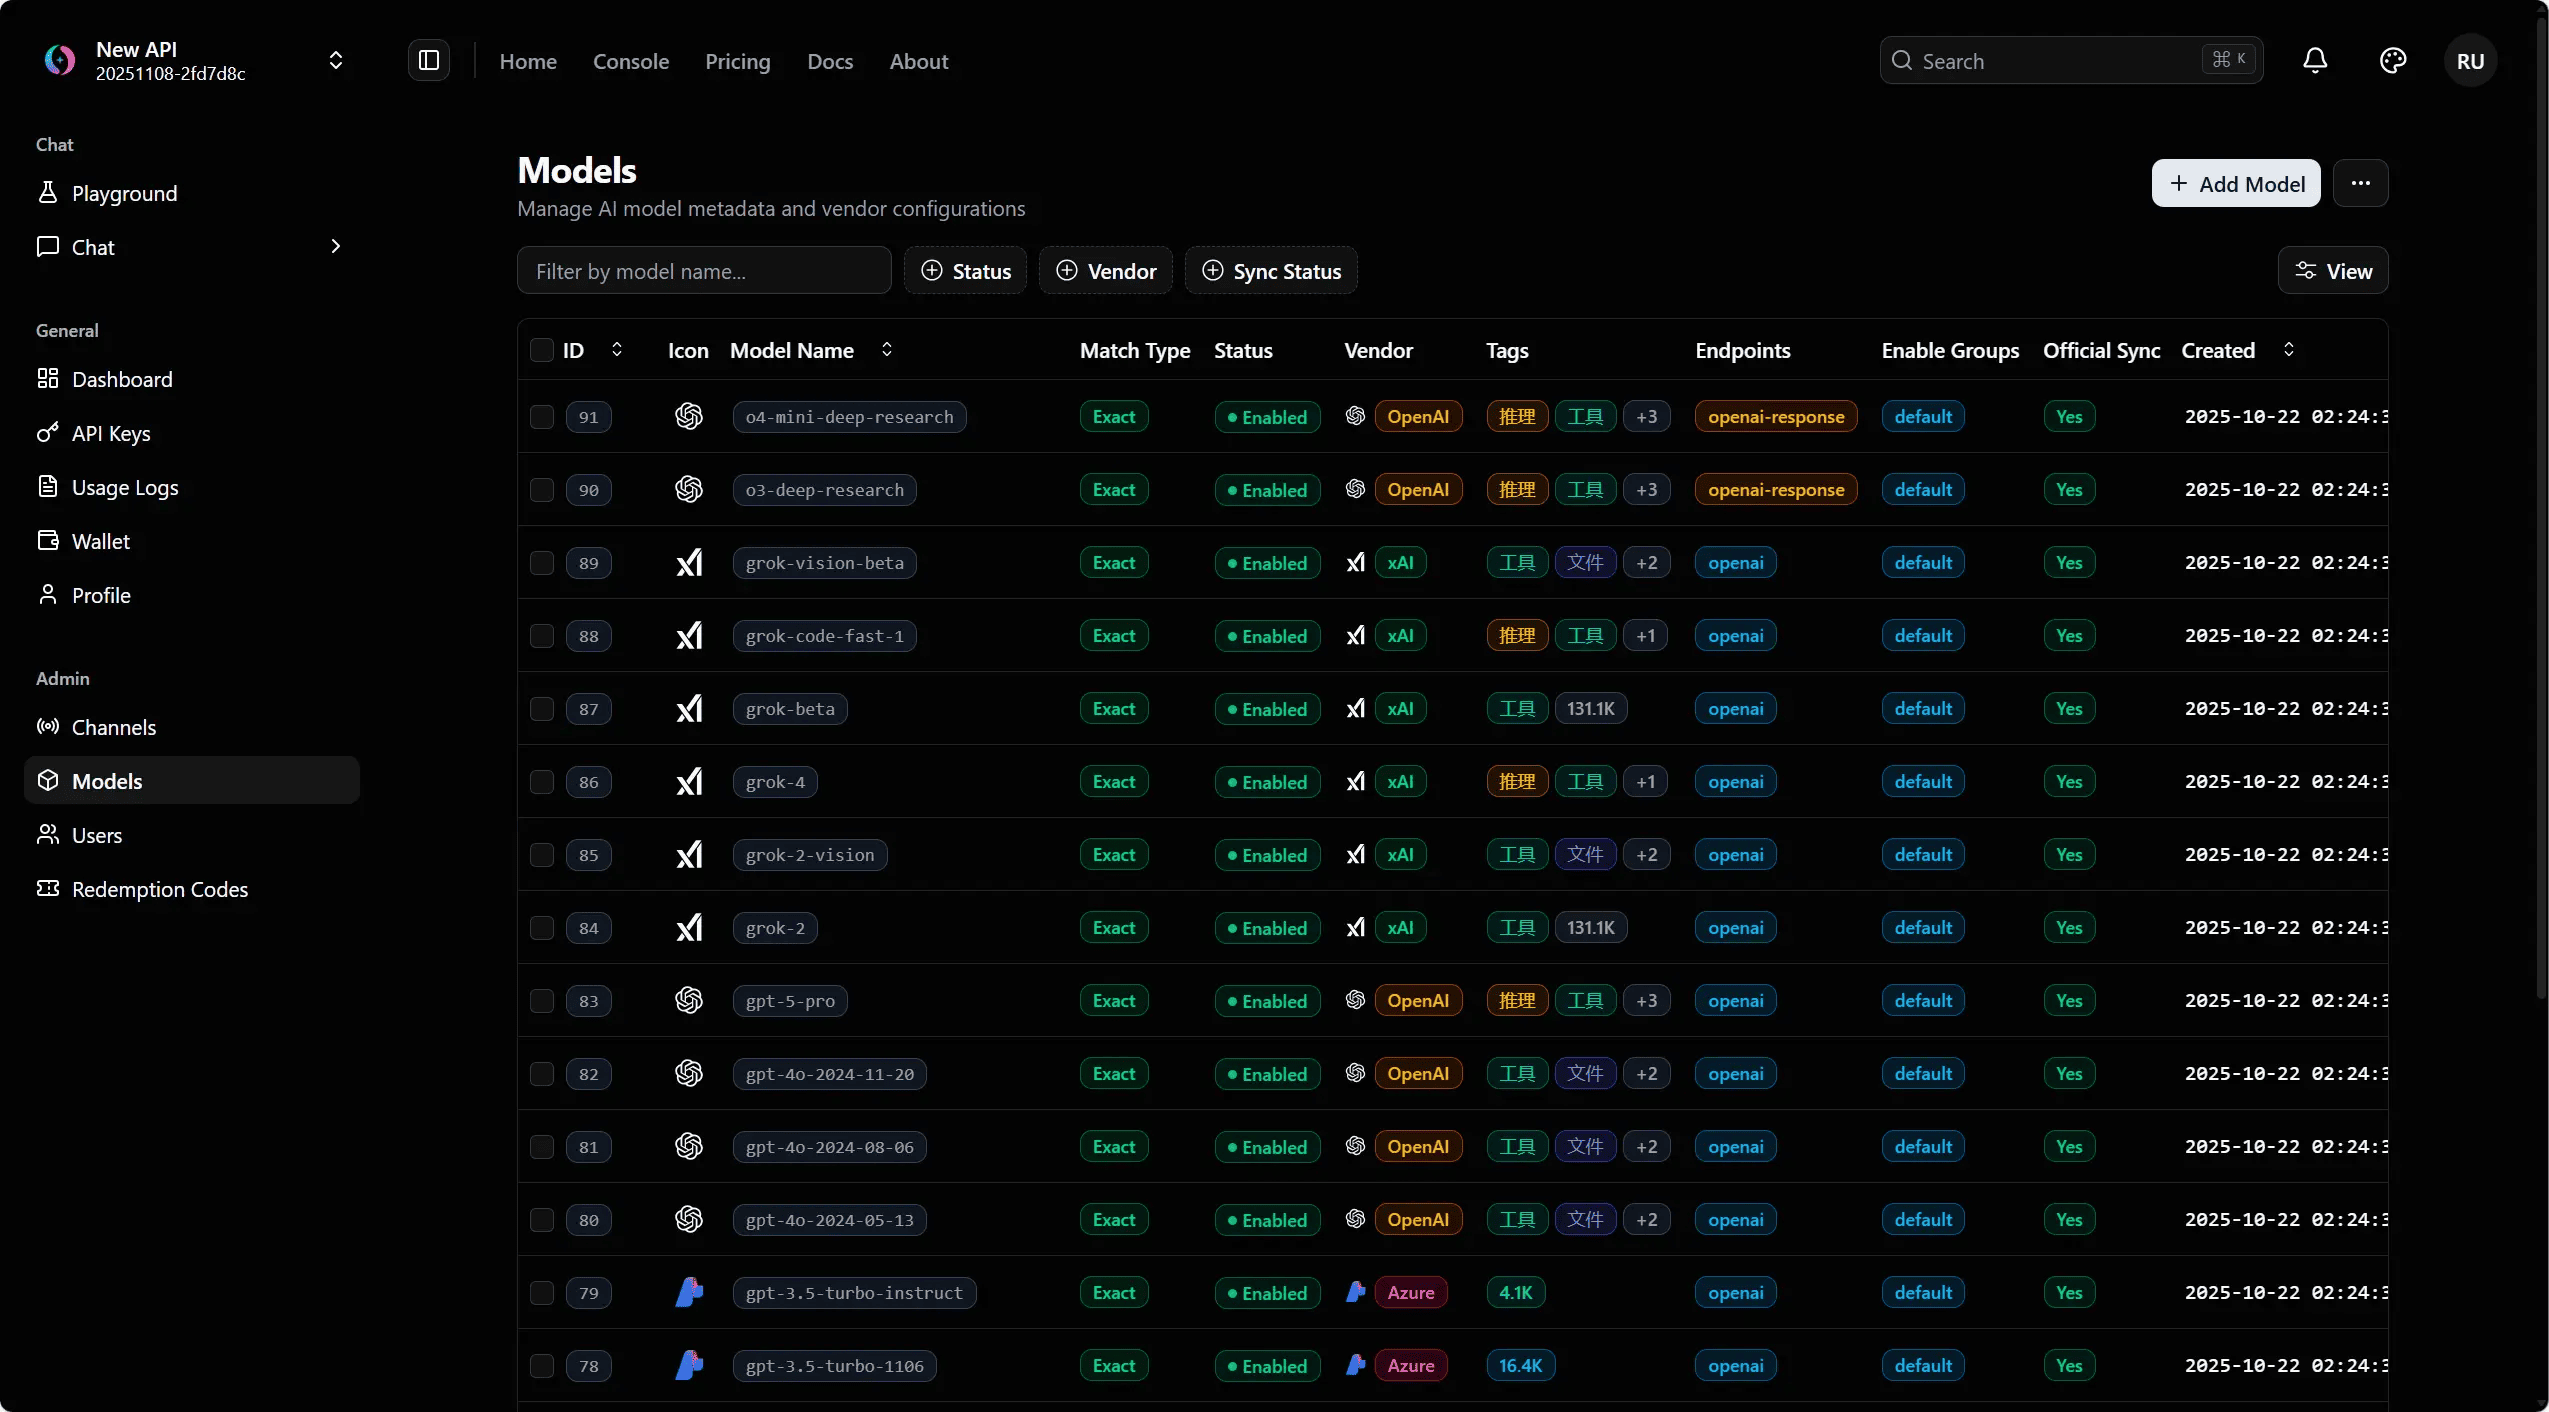Sort the table by the ID column arrows
This screenshot has width=2549, height=1412.
[617, 350]
